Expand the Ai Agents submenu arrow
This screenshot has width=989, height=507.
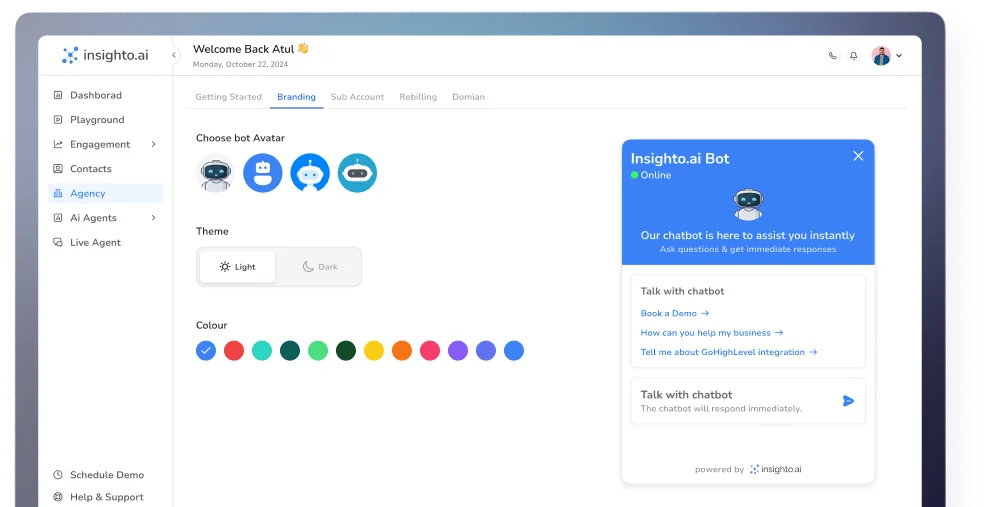click(x=153, y=218)
